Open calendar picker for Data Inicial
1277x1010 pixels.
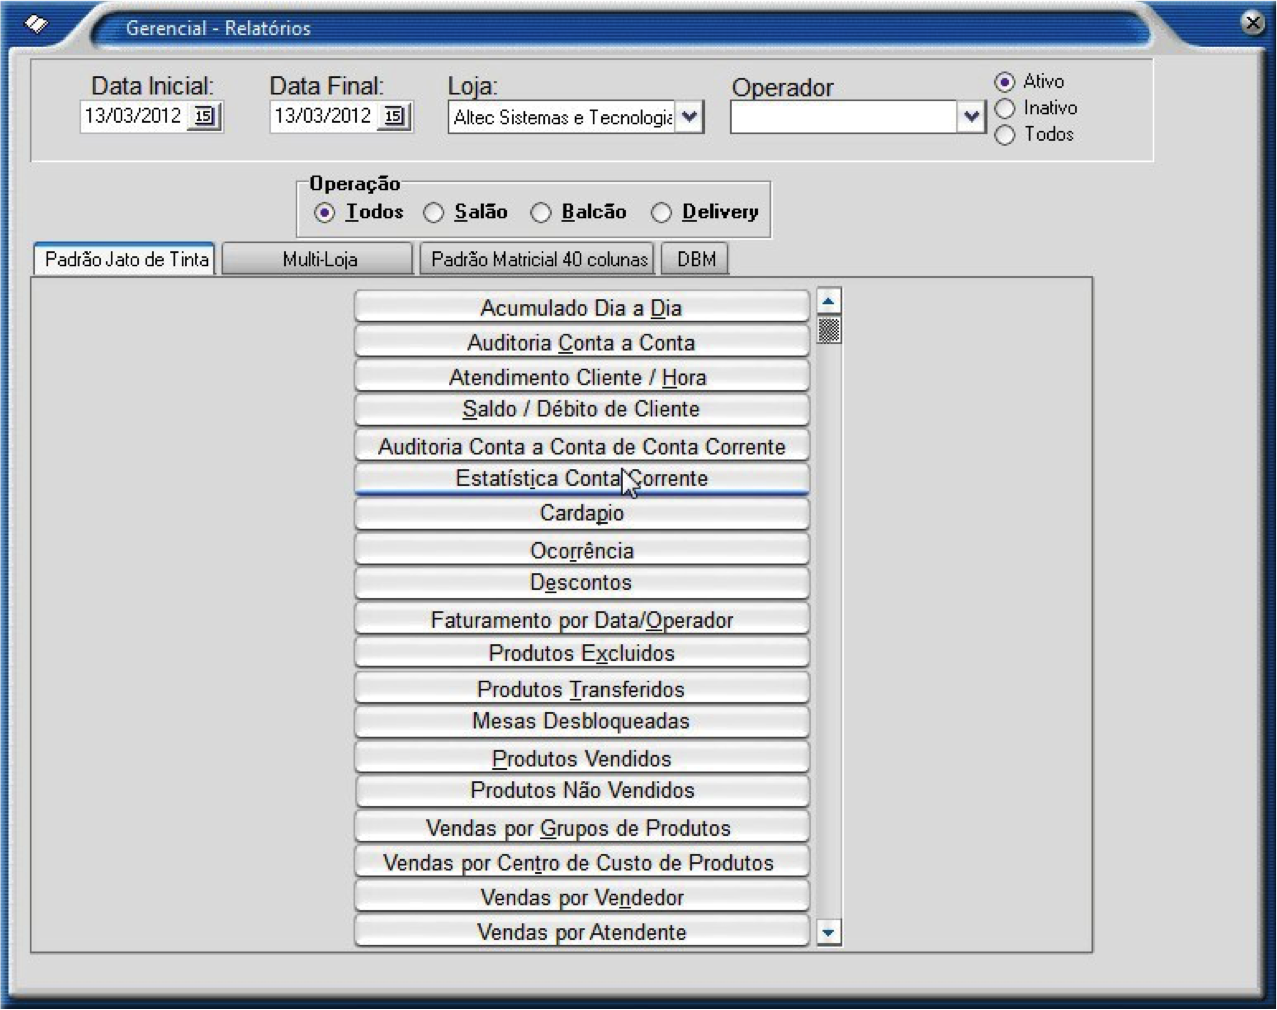point(204,116)
